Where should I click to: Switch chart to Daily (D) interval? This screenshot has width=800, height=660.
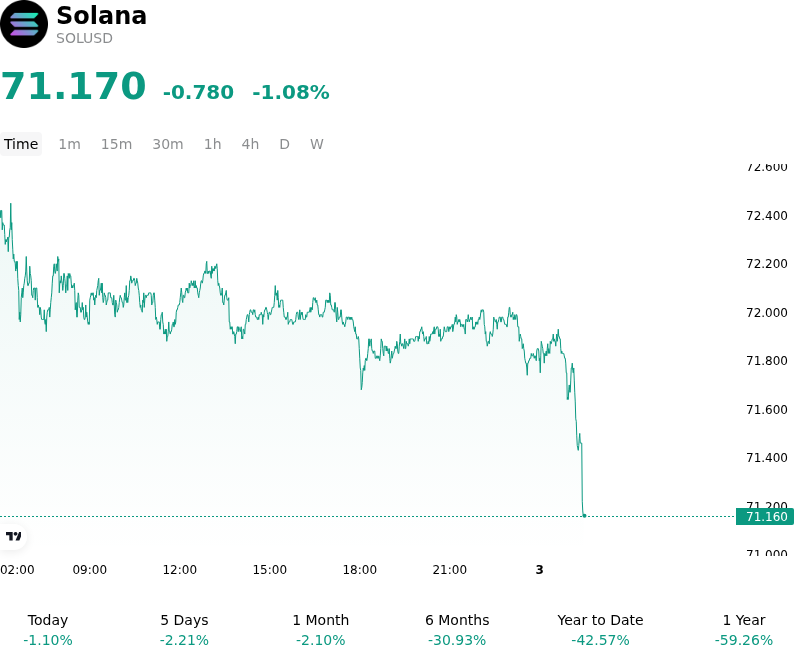pos(284,144)
